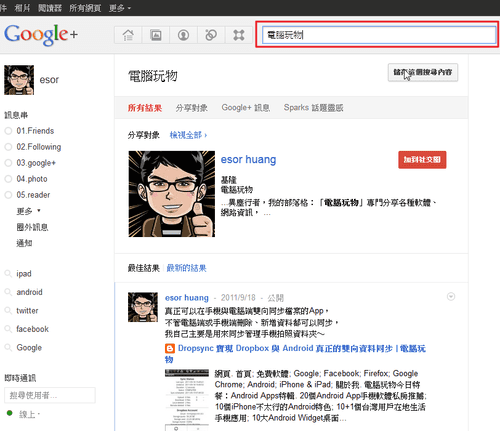Click the green online status dot

[x=10, y=413]
